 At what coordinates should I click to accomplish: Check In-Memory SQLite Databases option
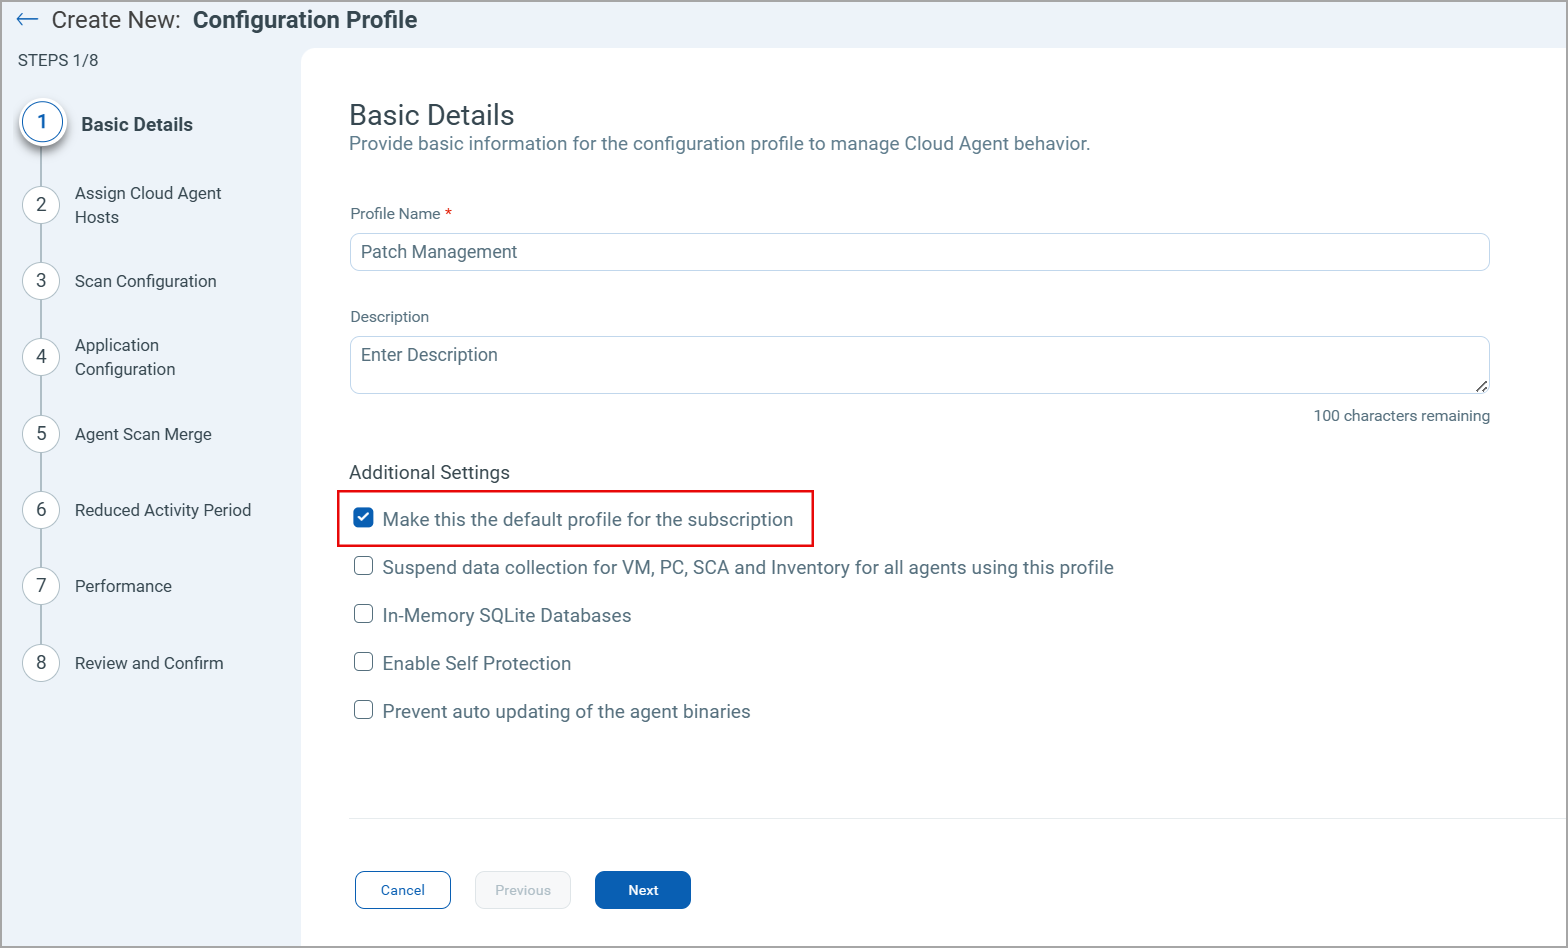tap(364, 614)
